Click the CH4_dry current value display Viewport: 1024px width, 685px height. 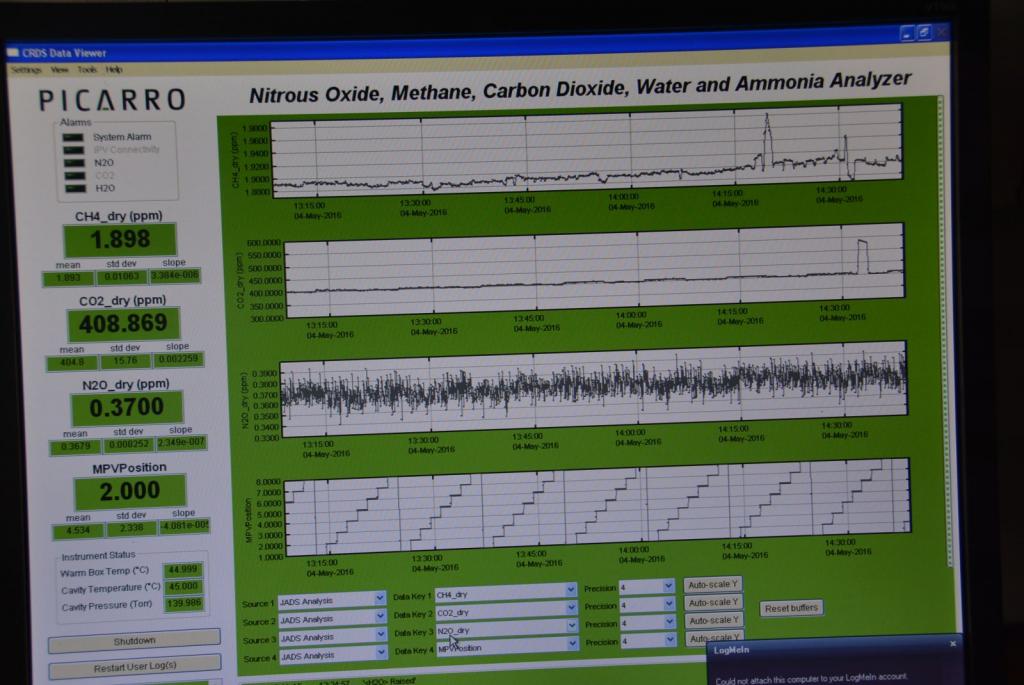120,240
